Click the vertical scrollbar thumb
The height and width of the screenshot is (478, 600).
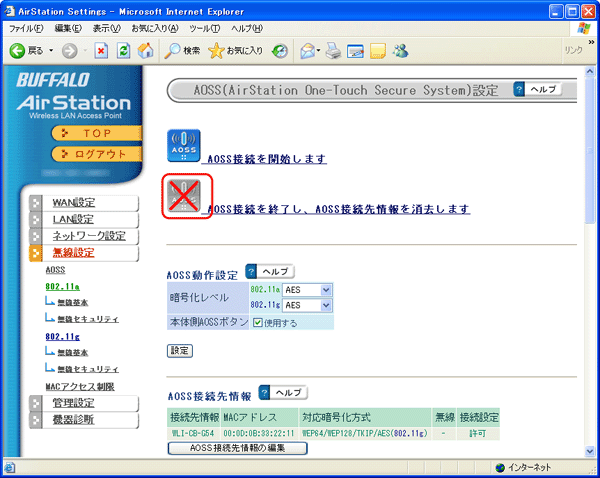pyautogui.click(x=590, y=149)
